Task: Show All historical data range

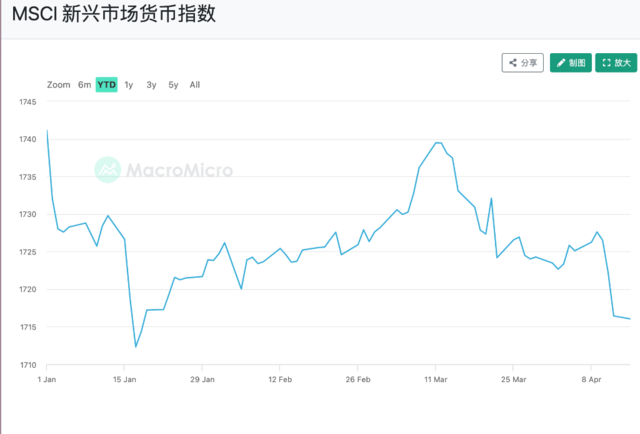Action: [x=195, y=85]
